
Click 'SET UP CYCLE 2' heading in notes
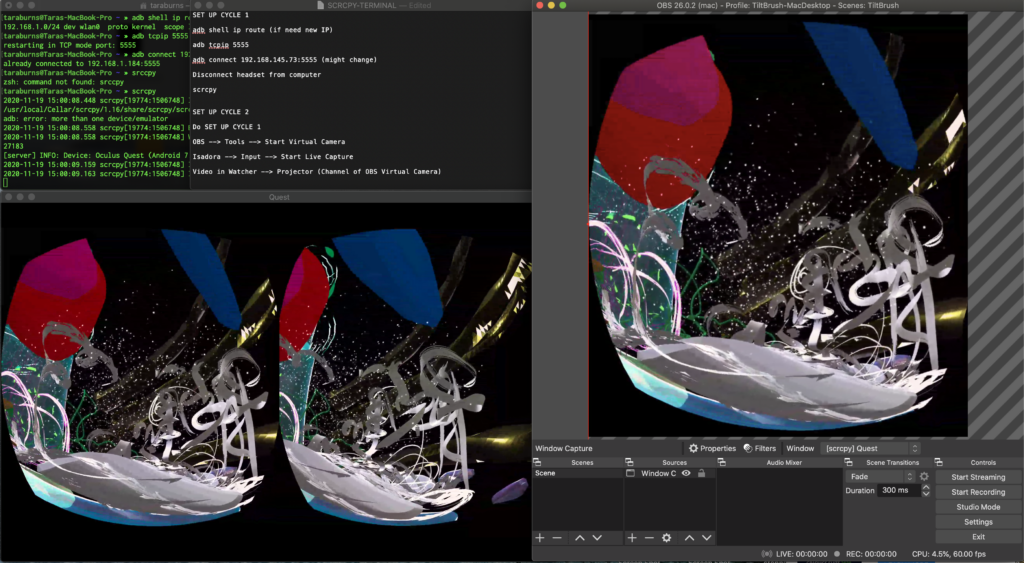click(221, 112)
